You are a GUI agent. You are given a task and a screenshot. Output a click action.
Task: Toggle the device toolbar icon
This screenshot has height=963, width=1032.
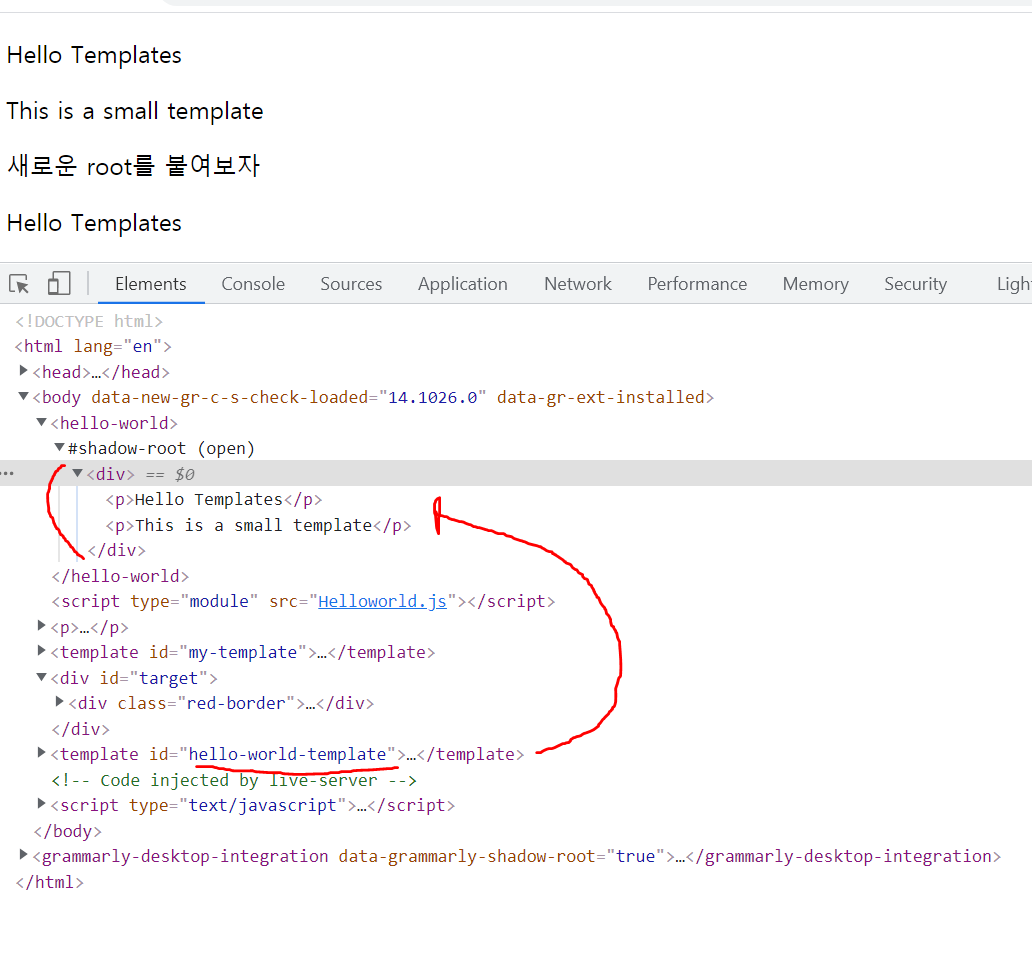click(x=59, y=284)
